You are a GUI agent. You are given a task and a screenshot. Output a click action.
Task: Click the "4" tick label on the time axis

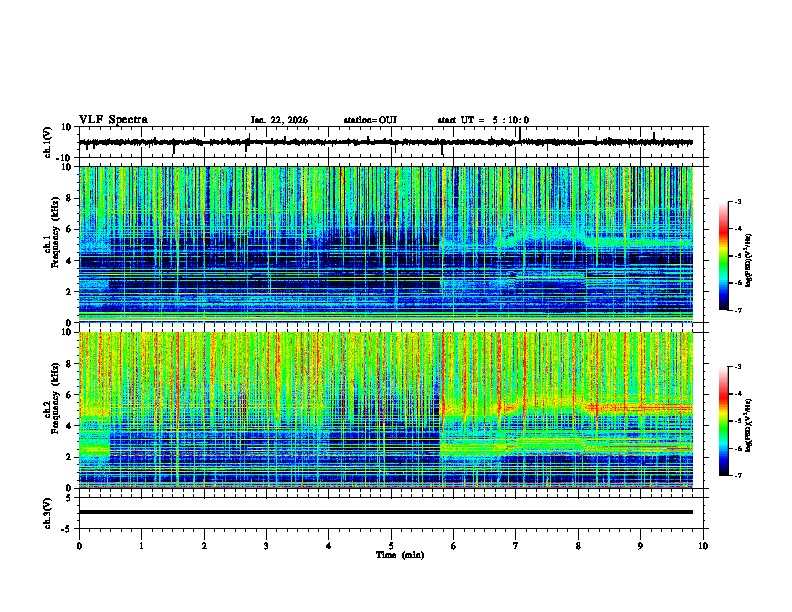point(329,546)
